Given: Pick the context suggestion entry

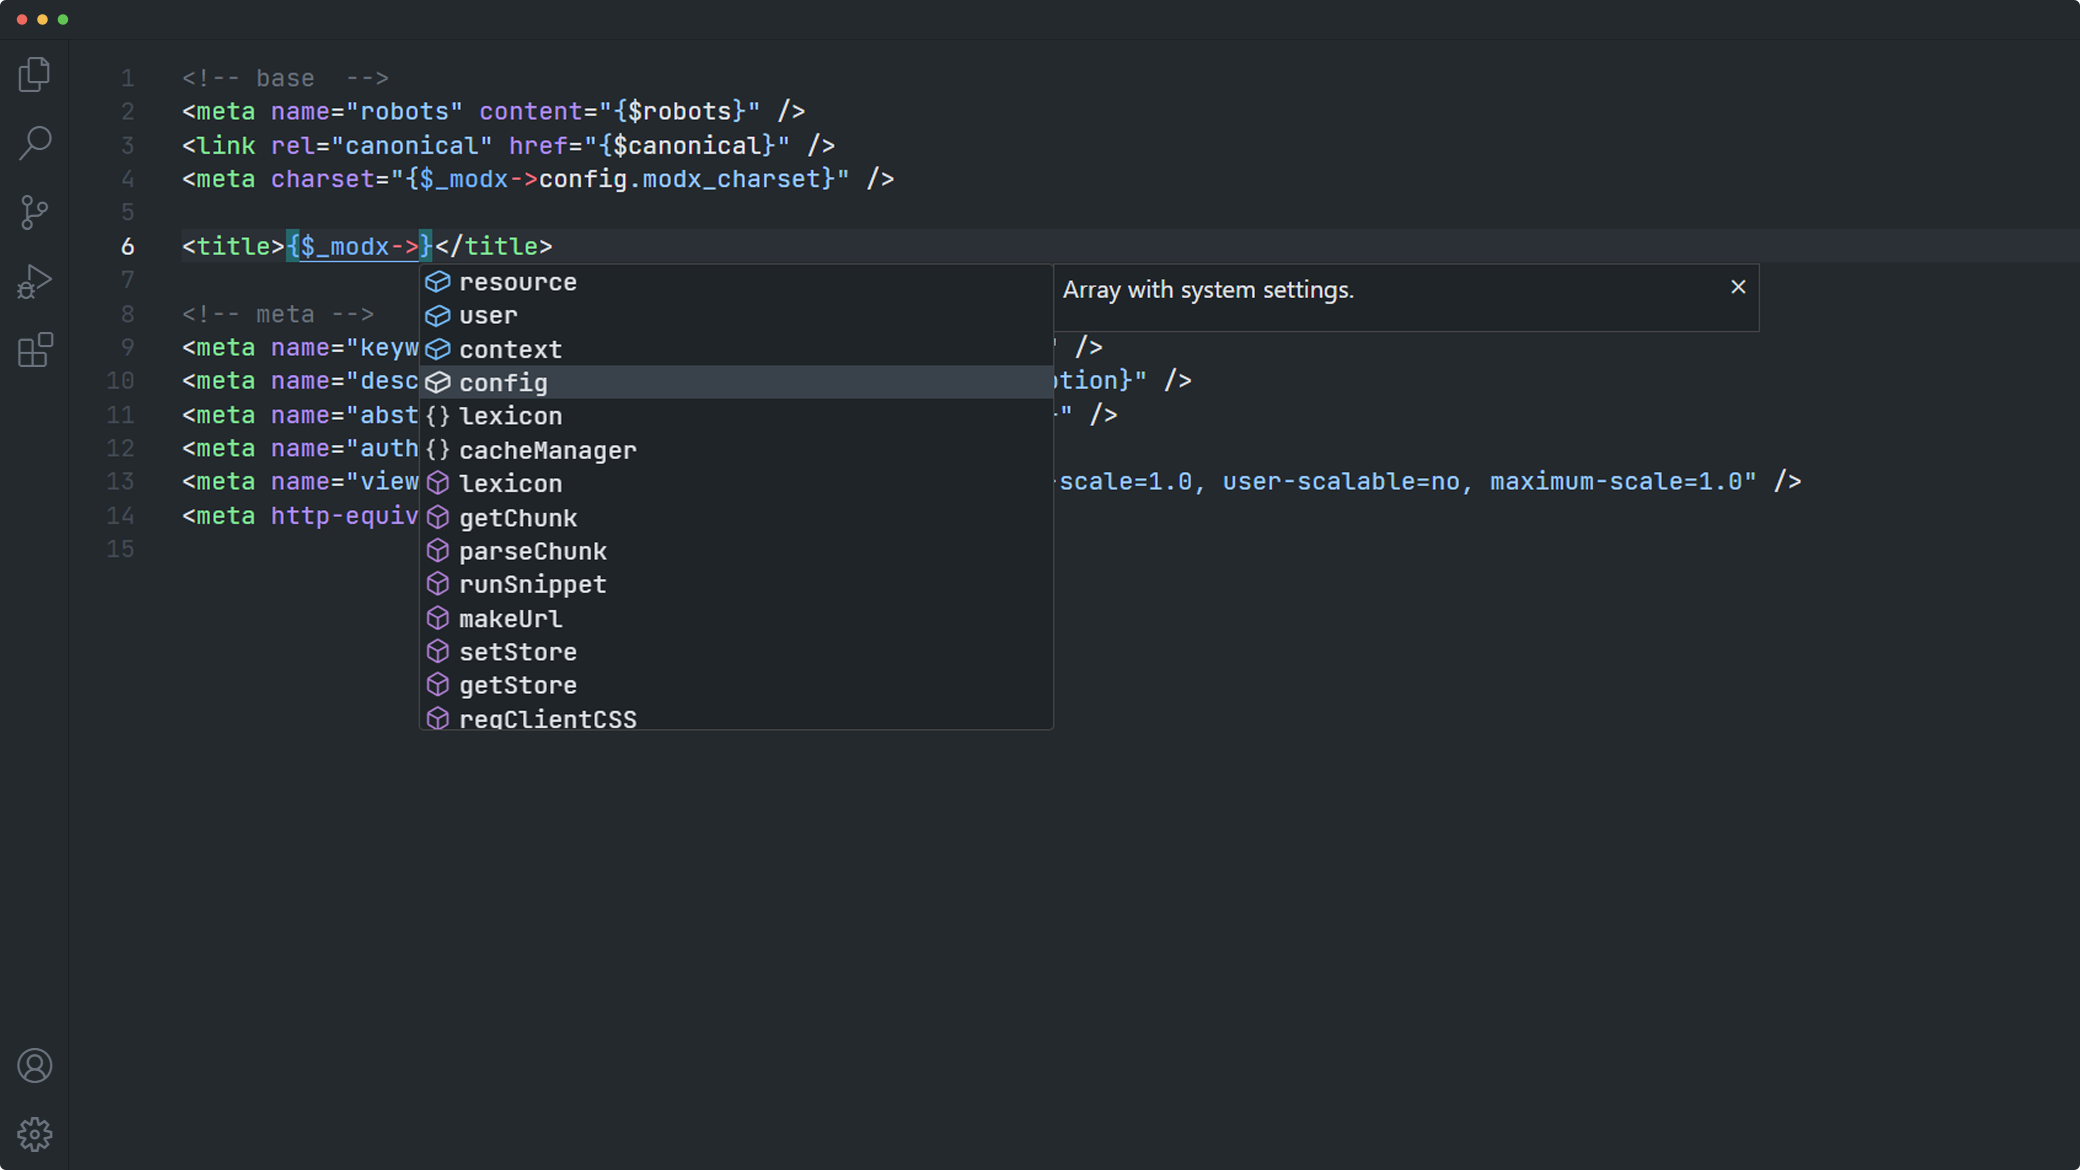Looking at the screenshot, I should (x=510, y=350).
